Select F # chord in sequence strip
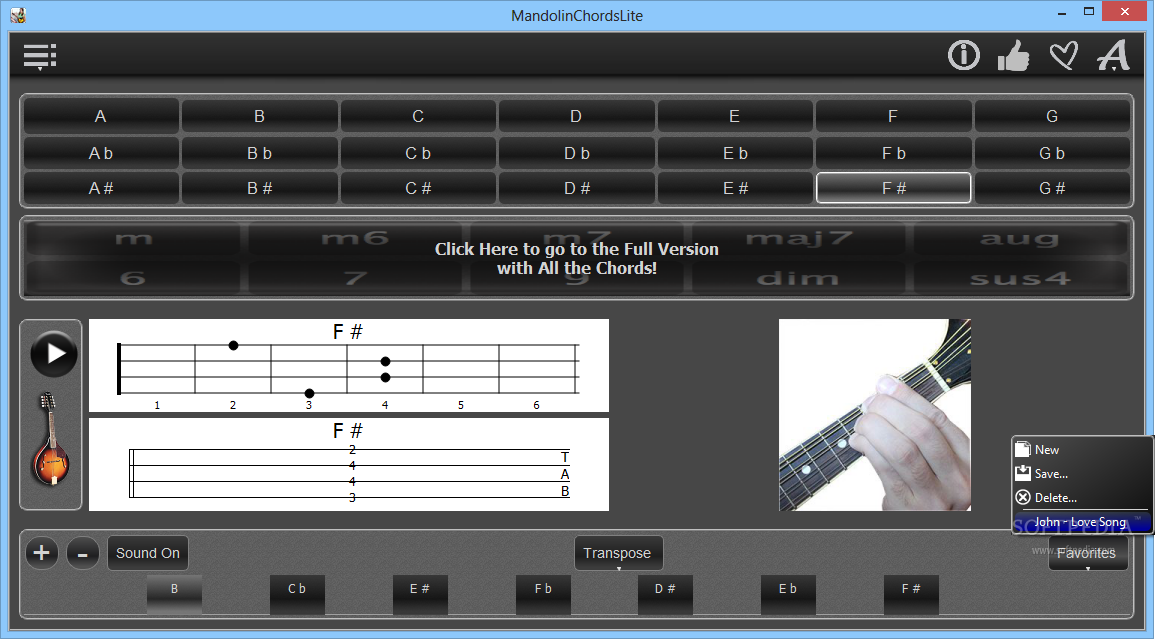The height and width of the screenshot is (639, 1155). click(911, 595)
